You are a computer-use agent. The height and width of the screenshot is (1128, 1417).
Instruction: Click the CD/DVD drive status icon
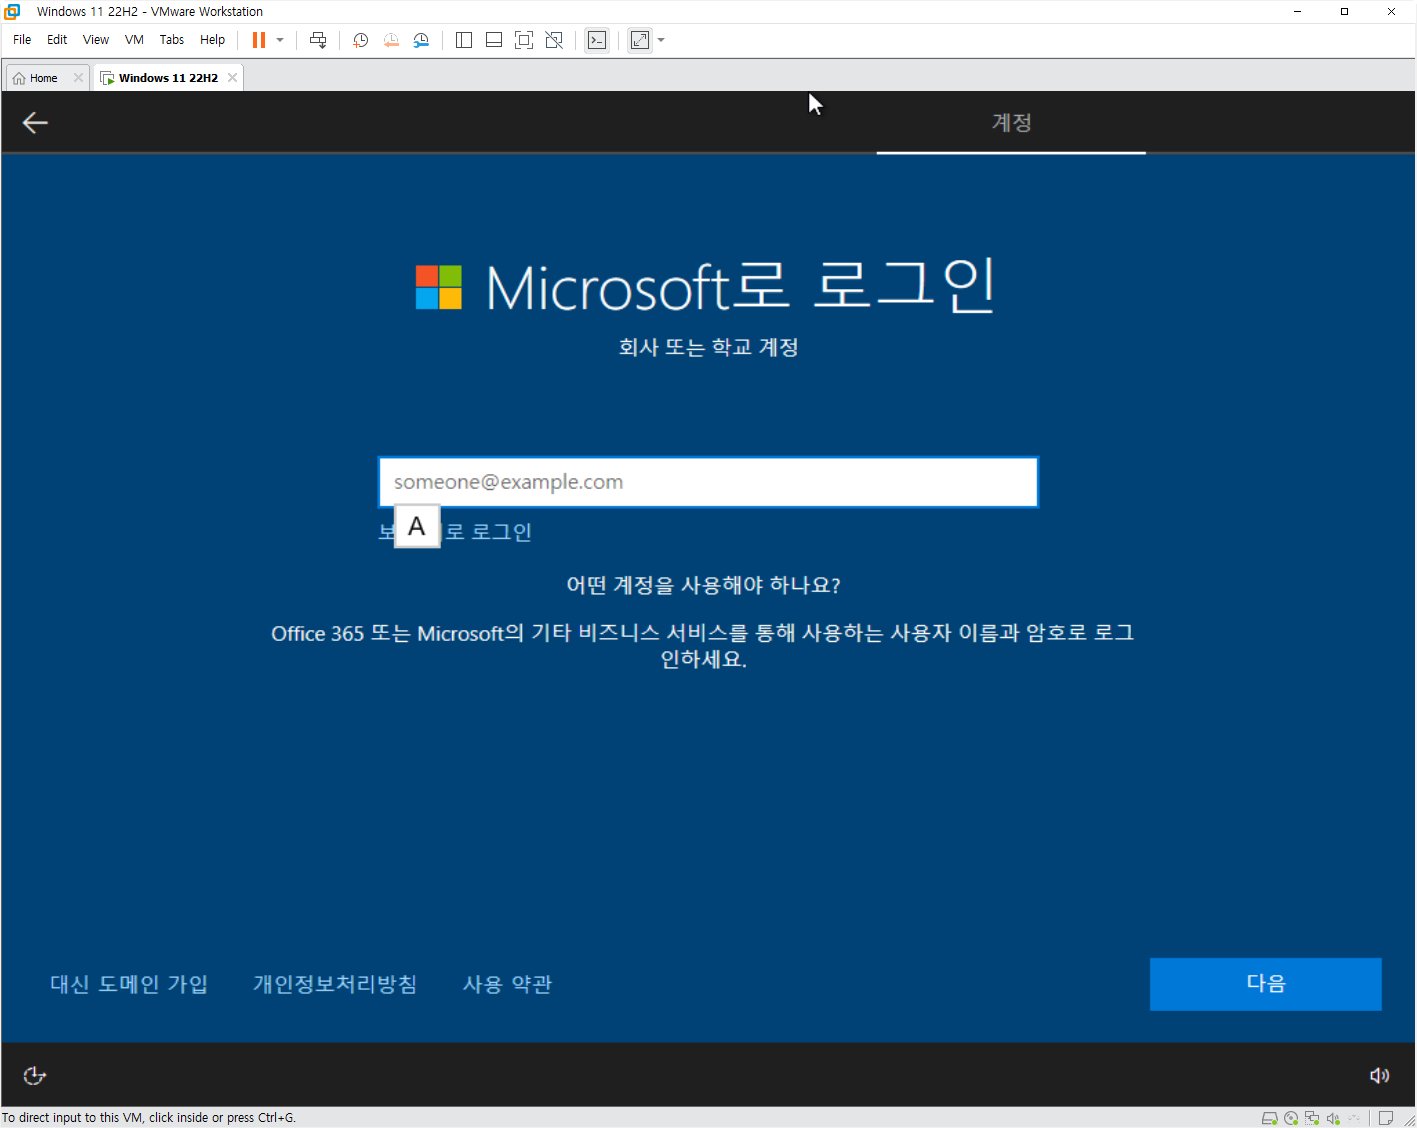(1291, 1118)
